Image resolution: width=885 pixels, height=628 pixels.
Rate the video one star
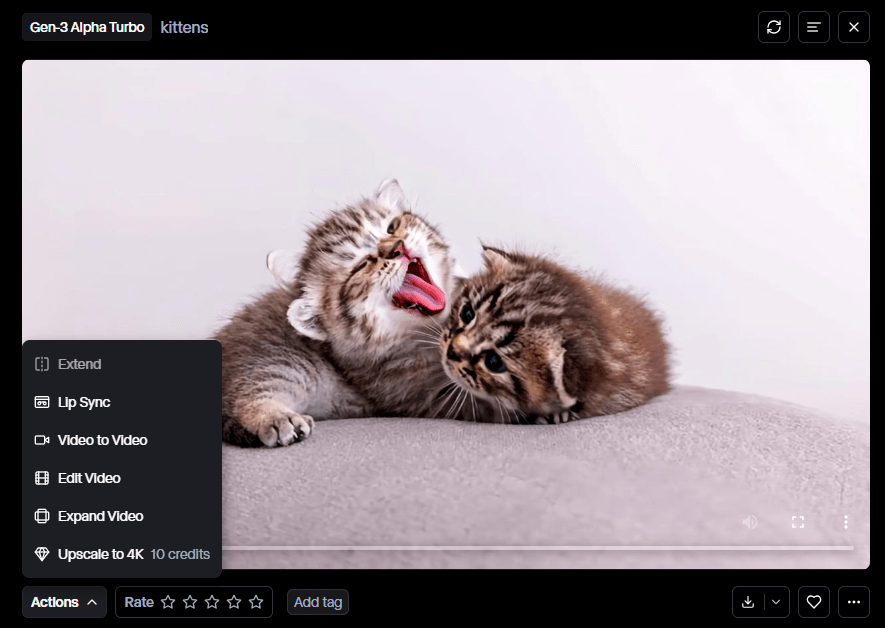coord(168,602)
